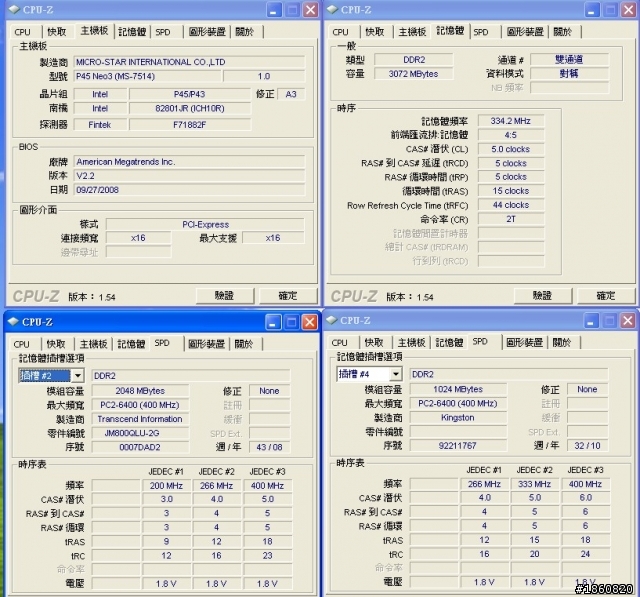Screen dimensions: 640x597
Task: Open 記憶體 tab in bottom-left SPD window
Action: coord(131,344)
